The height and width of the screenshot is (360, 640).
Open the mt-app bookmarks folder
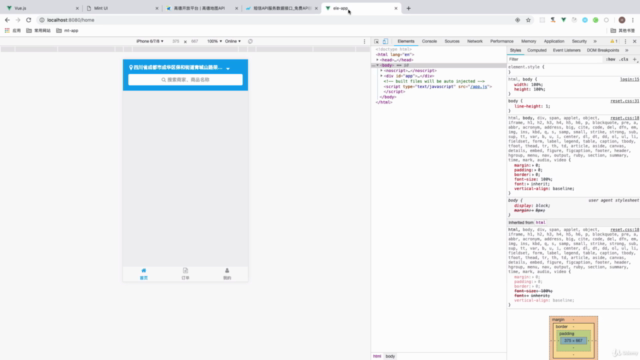pyautogui.click(x=67, y=31)
